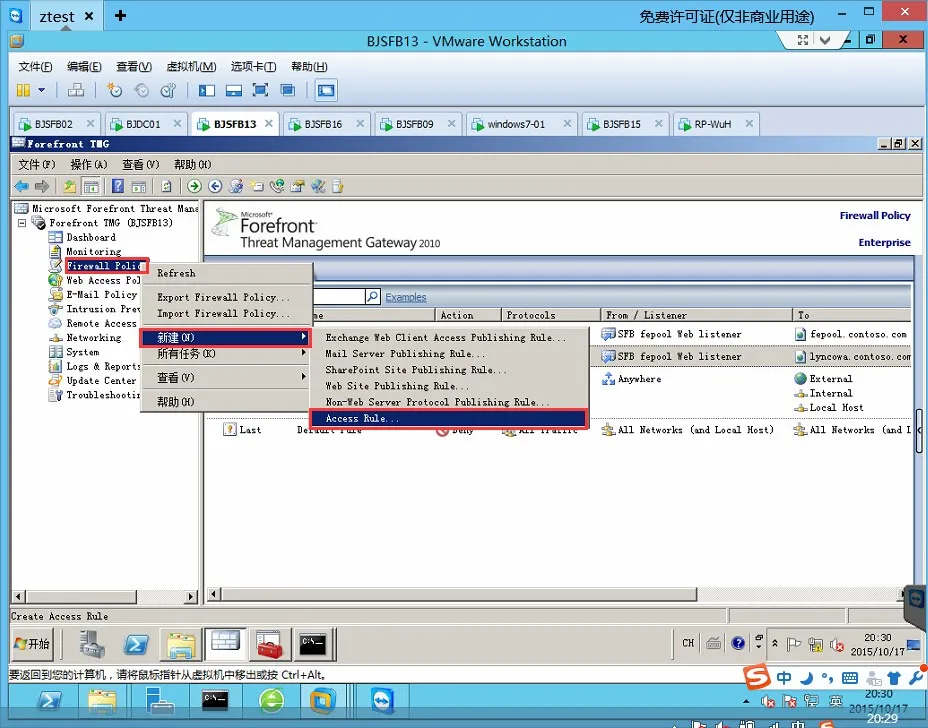Click the Protocols column header
The image size is (928, 728).
[x=550, y=315]
